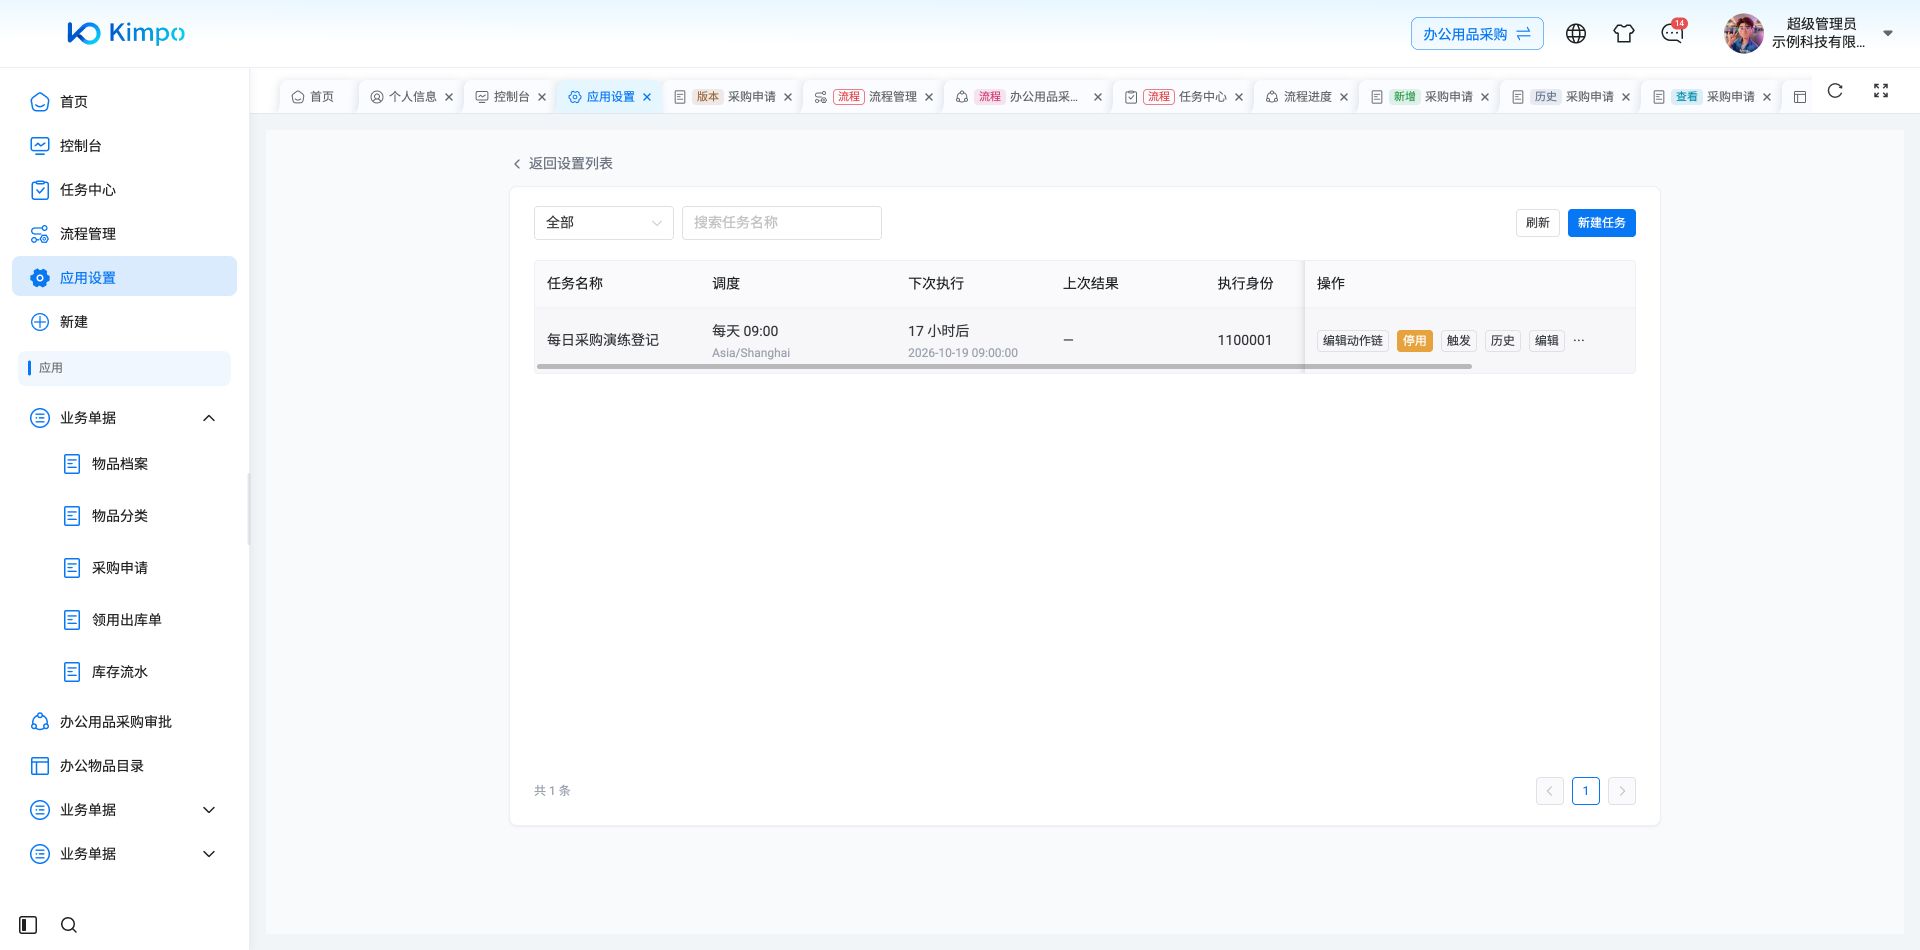Click 返回设置列表 back link

(562, 164)
